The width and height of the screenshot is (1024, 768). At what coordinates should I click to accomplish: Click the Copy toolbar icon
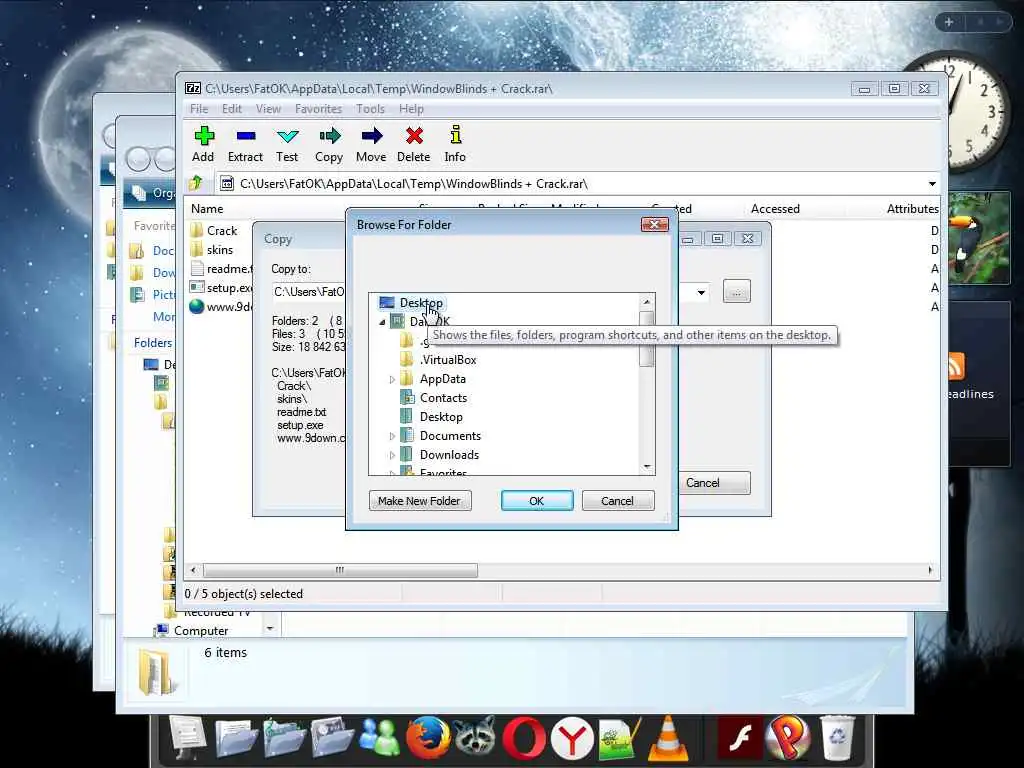click(x=328, y=144)
